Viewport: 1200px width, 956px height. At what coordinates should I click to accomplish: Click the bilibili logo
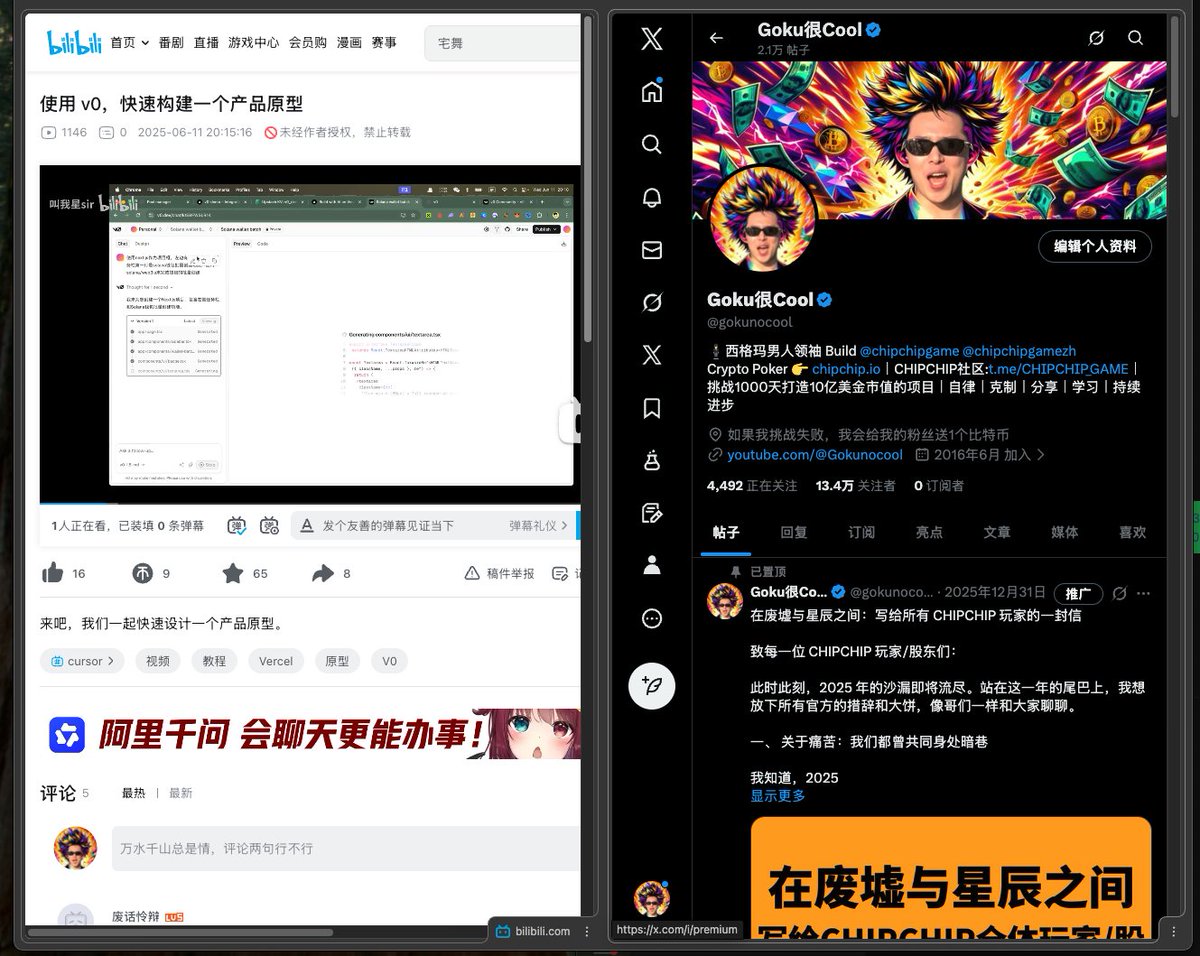click(x=72, y=42)
